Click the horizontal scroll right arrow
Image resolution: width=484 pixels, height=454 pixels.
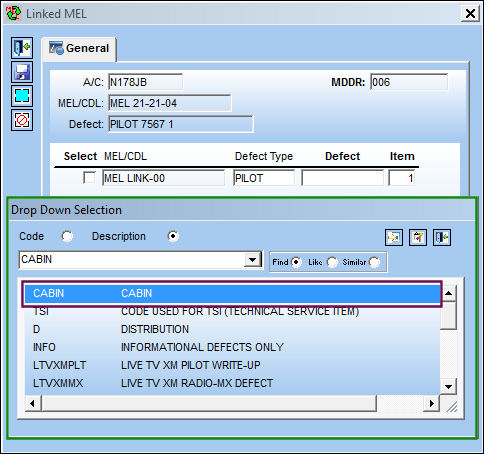pos(432,403)
